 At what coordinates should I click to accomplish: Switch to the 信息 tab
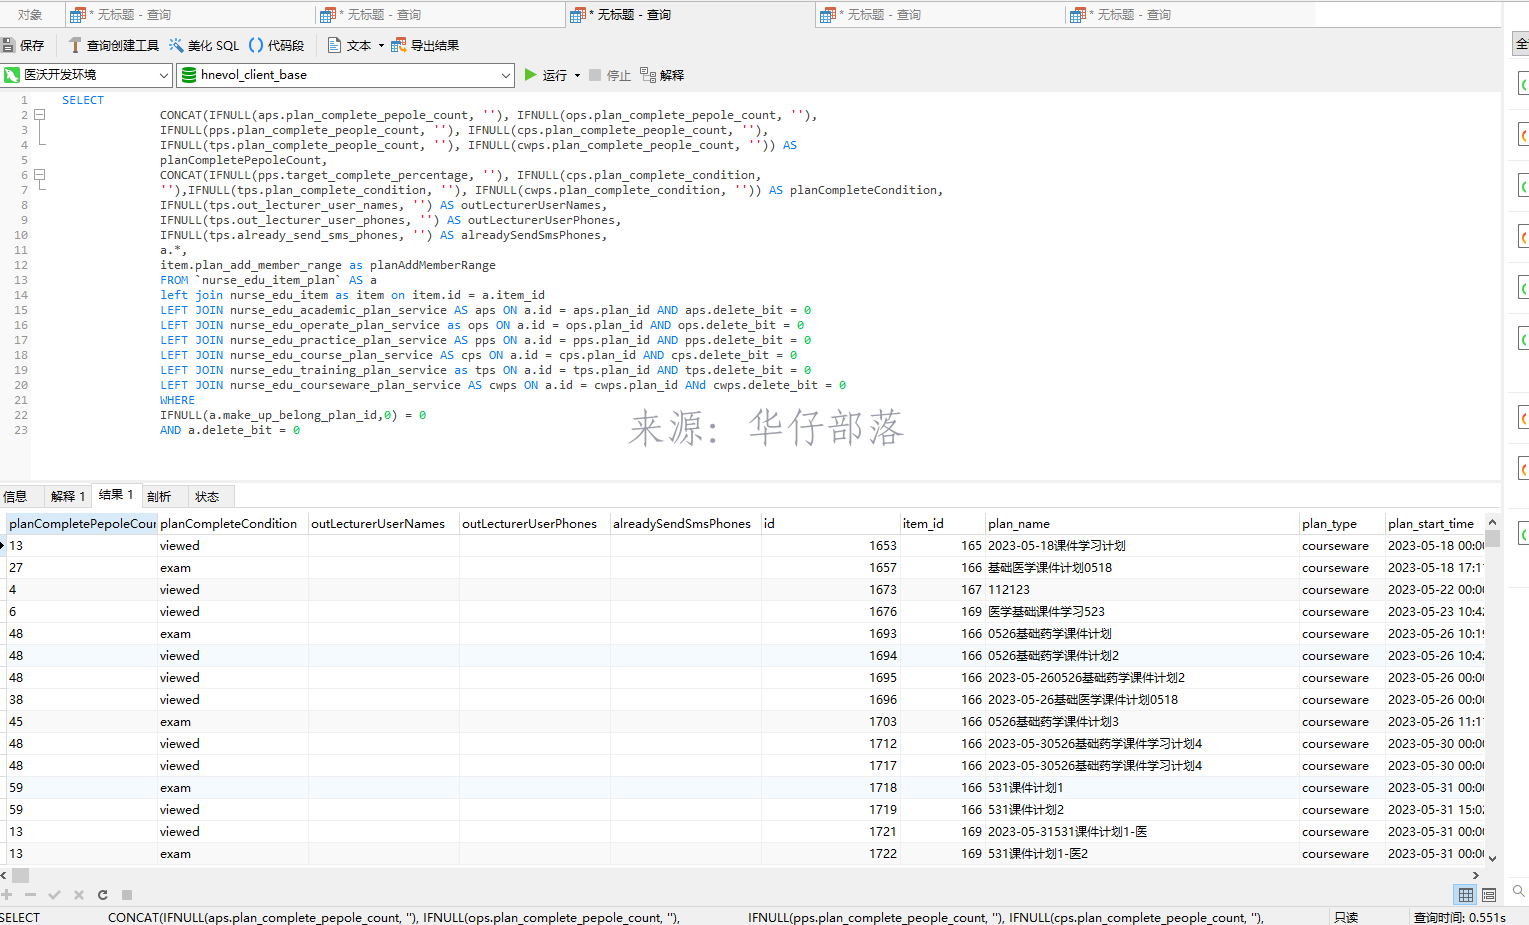16,496
